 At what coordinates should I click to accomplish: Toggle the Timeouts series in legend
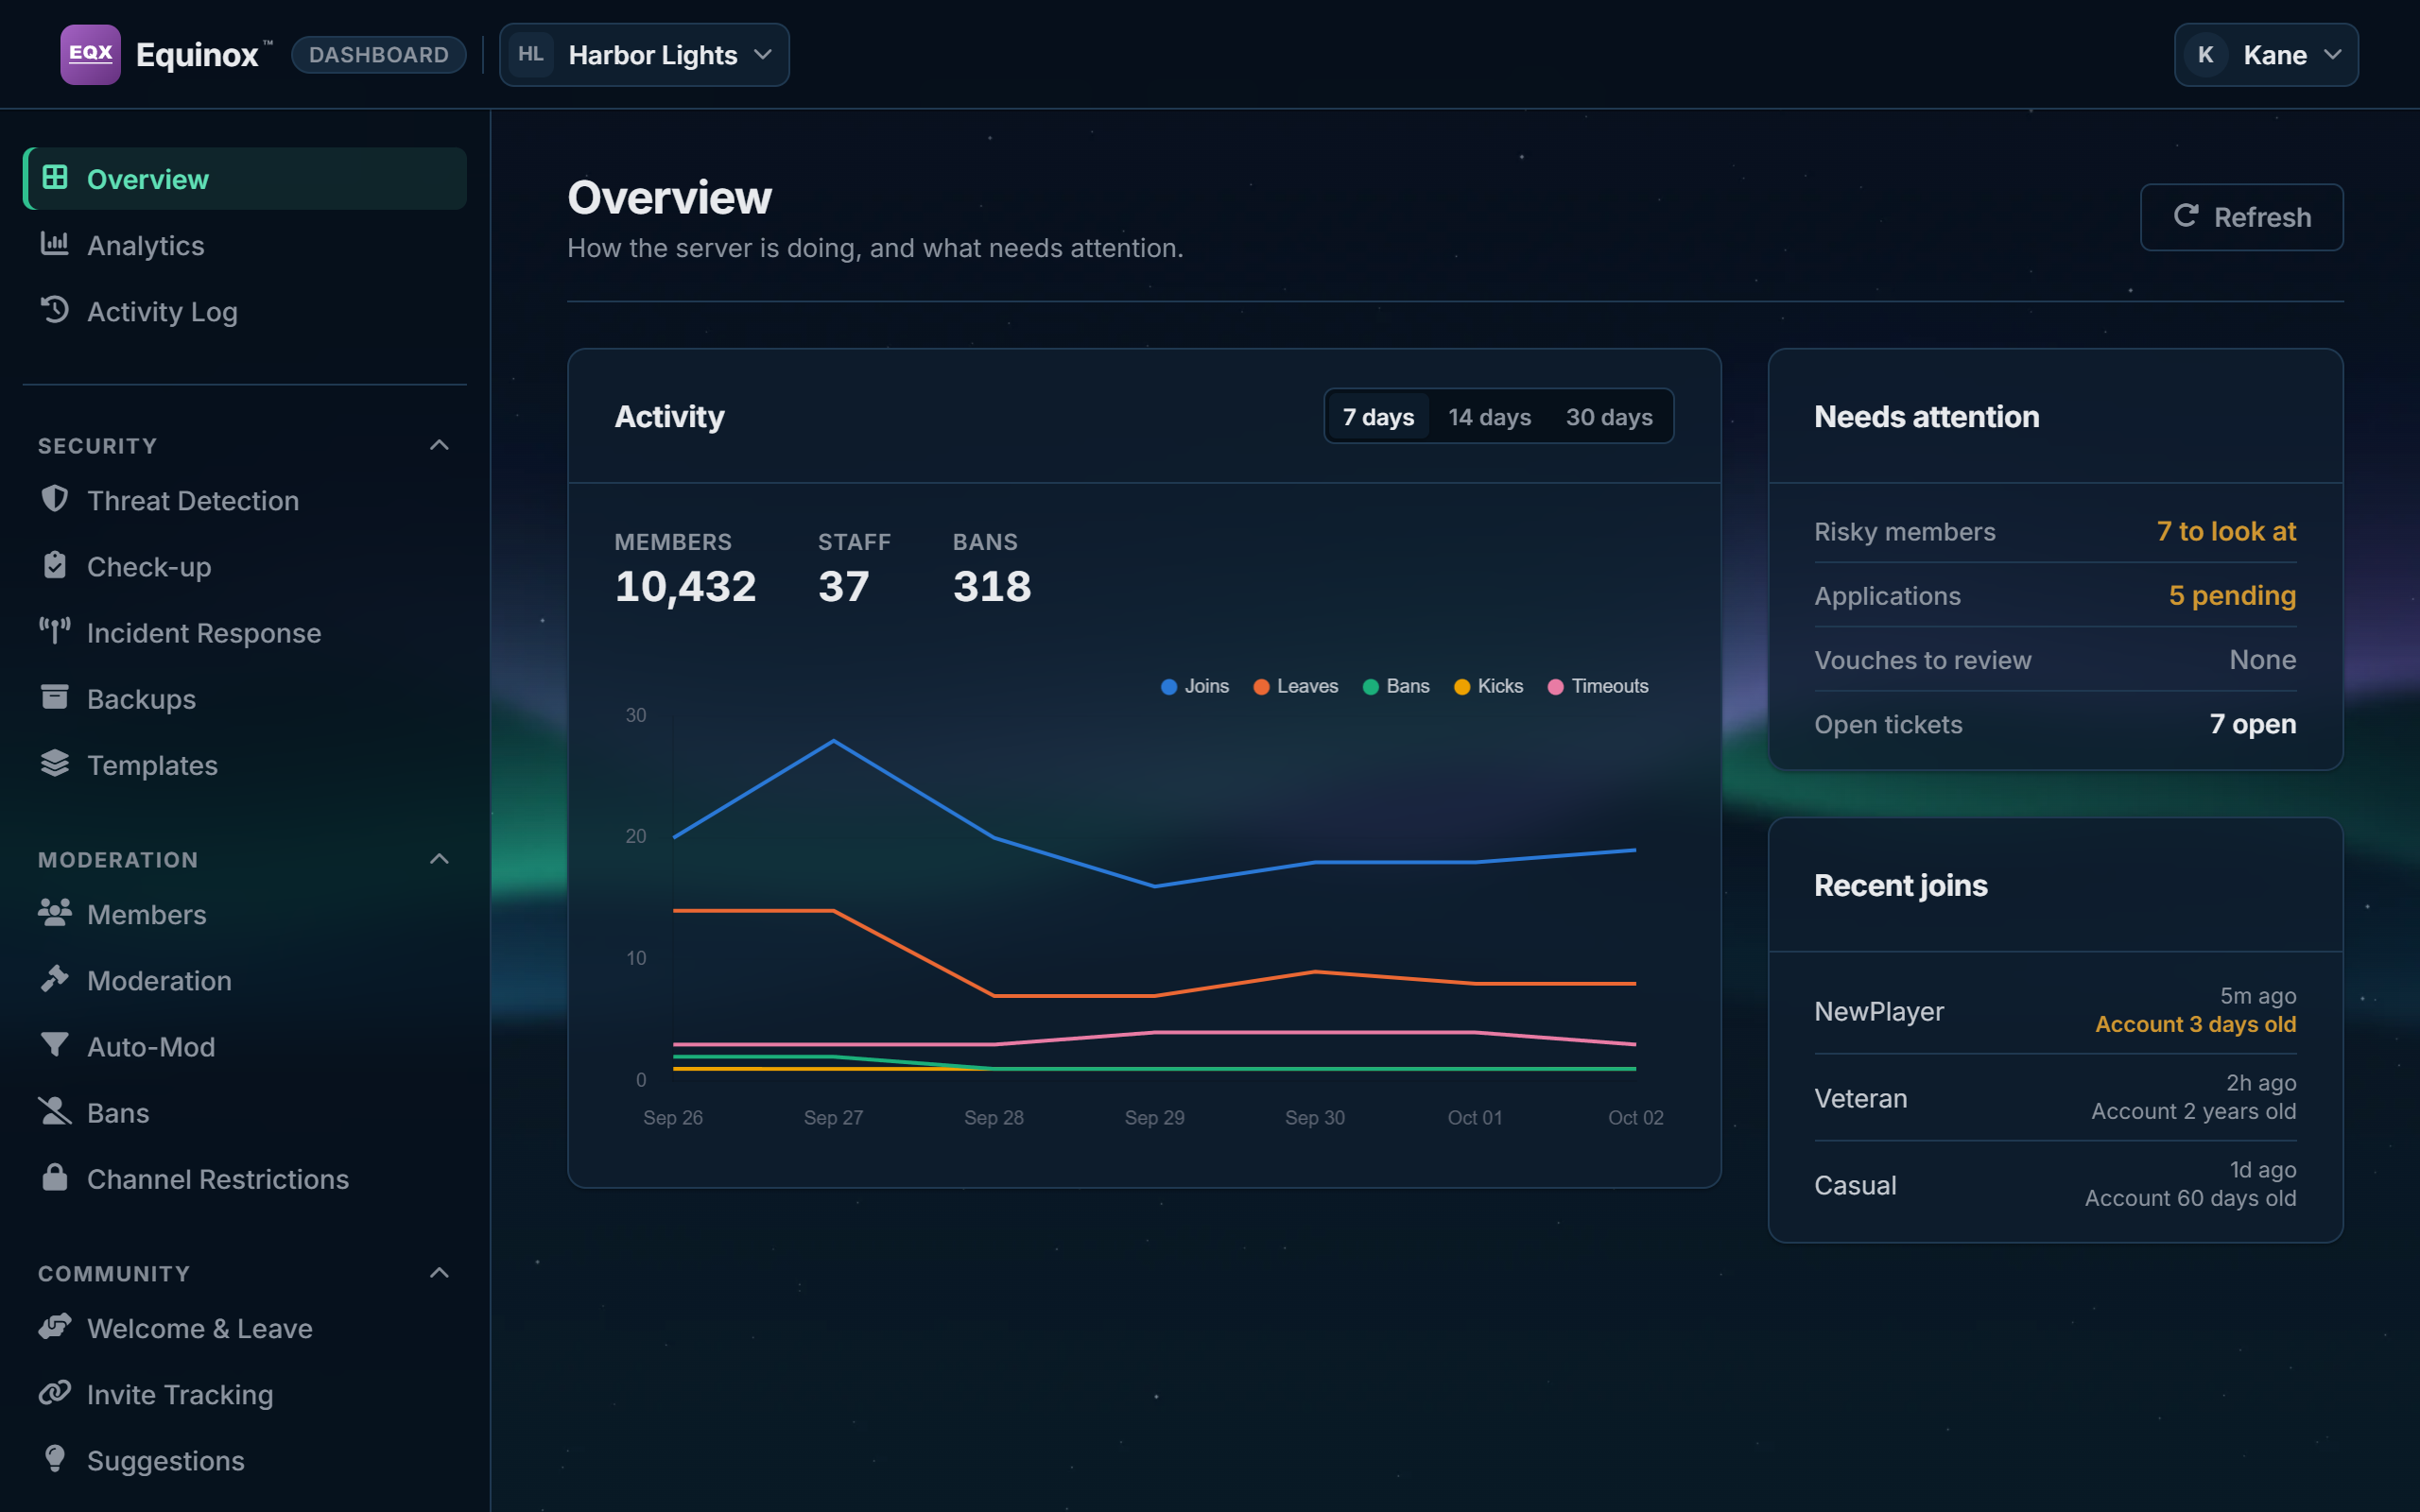pyautogui.click(x=1598, y=686)
